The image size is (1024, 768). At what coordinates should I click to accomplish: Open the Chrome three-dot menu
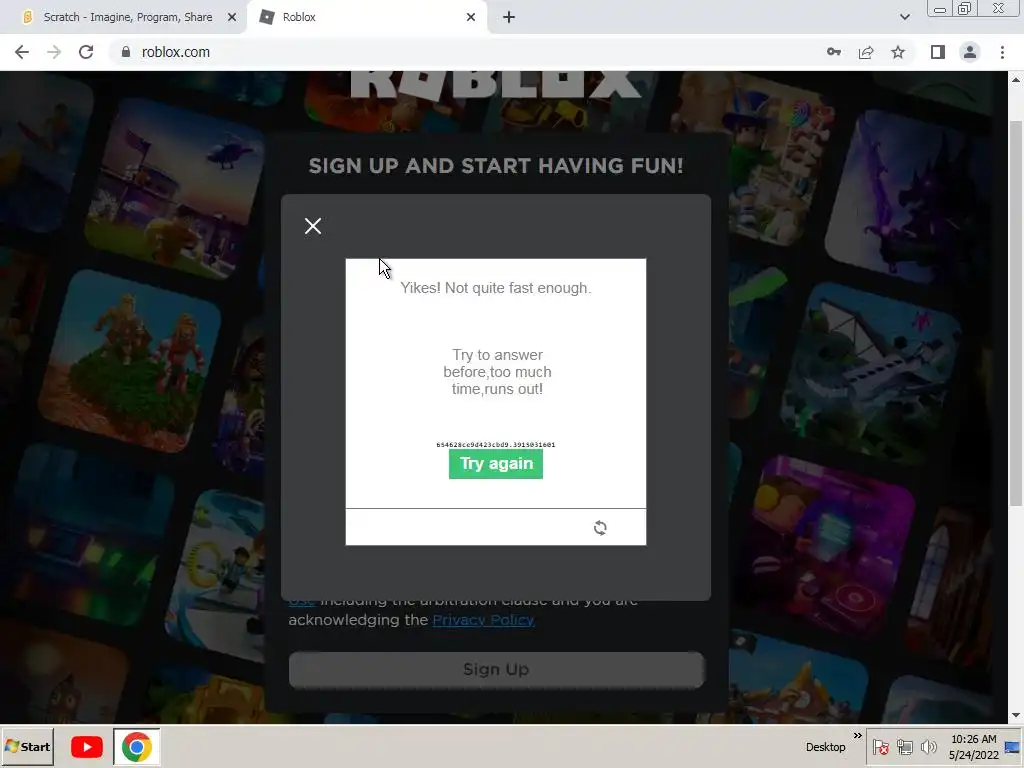(x=1002, y=52)
